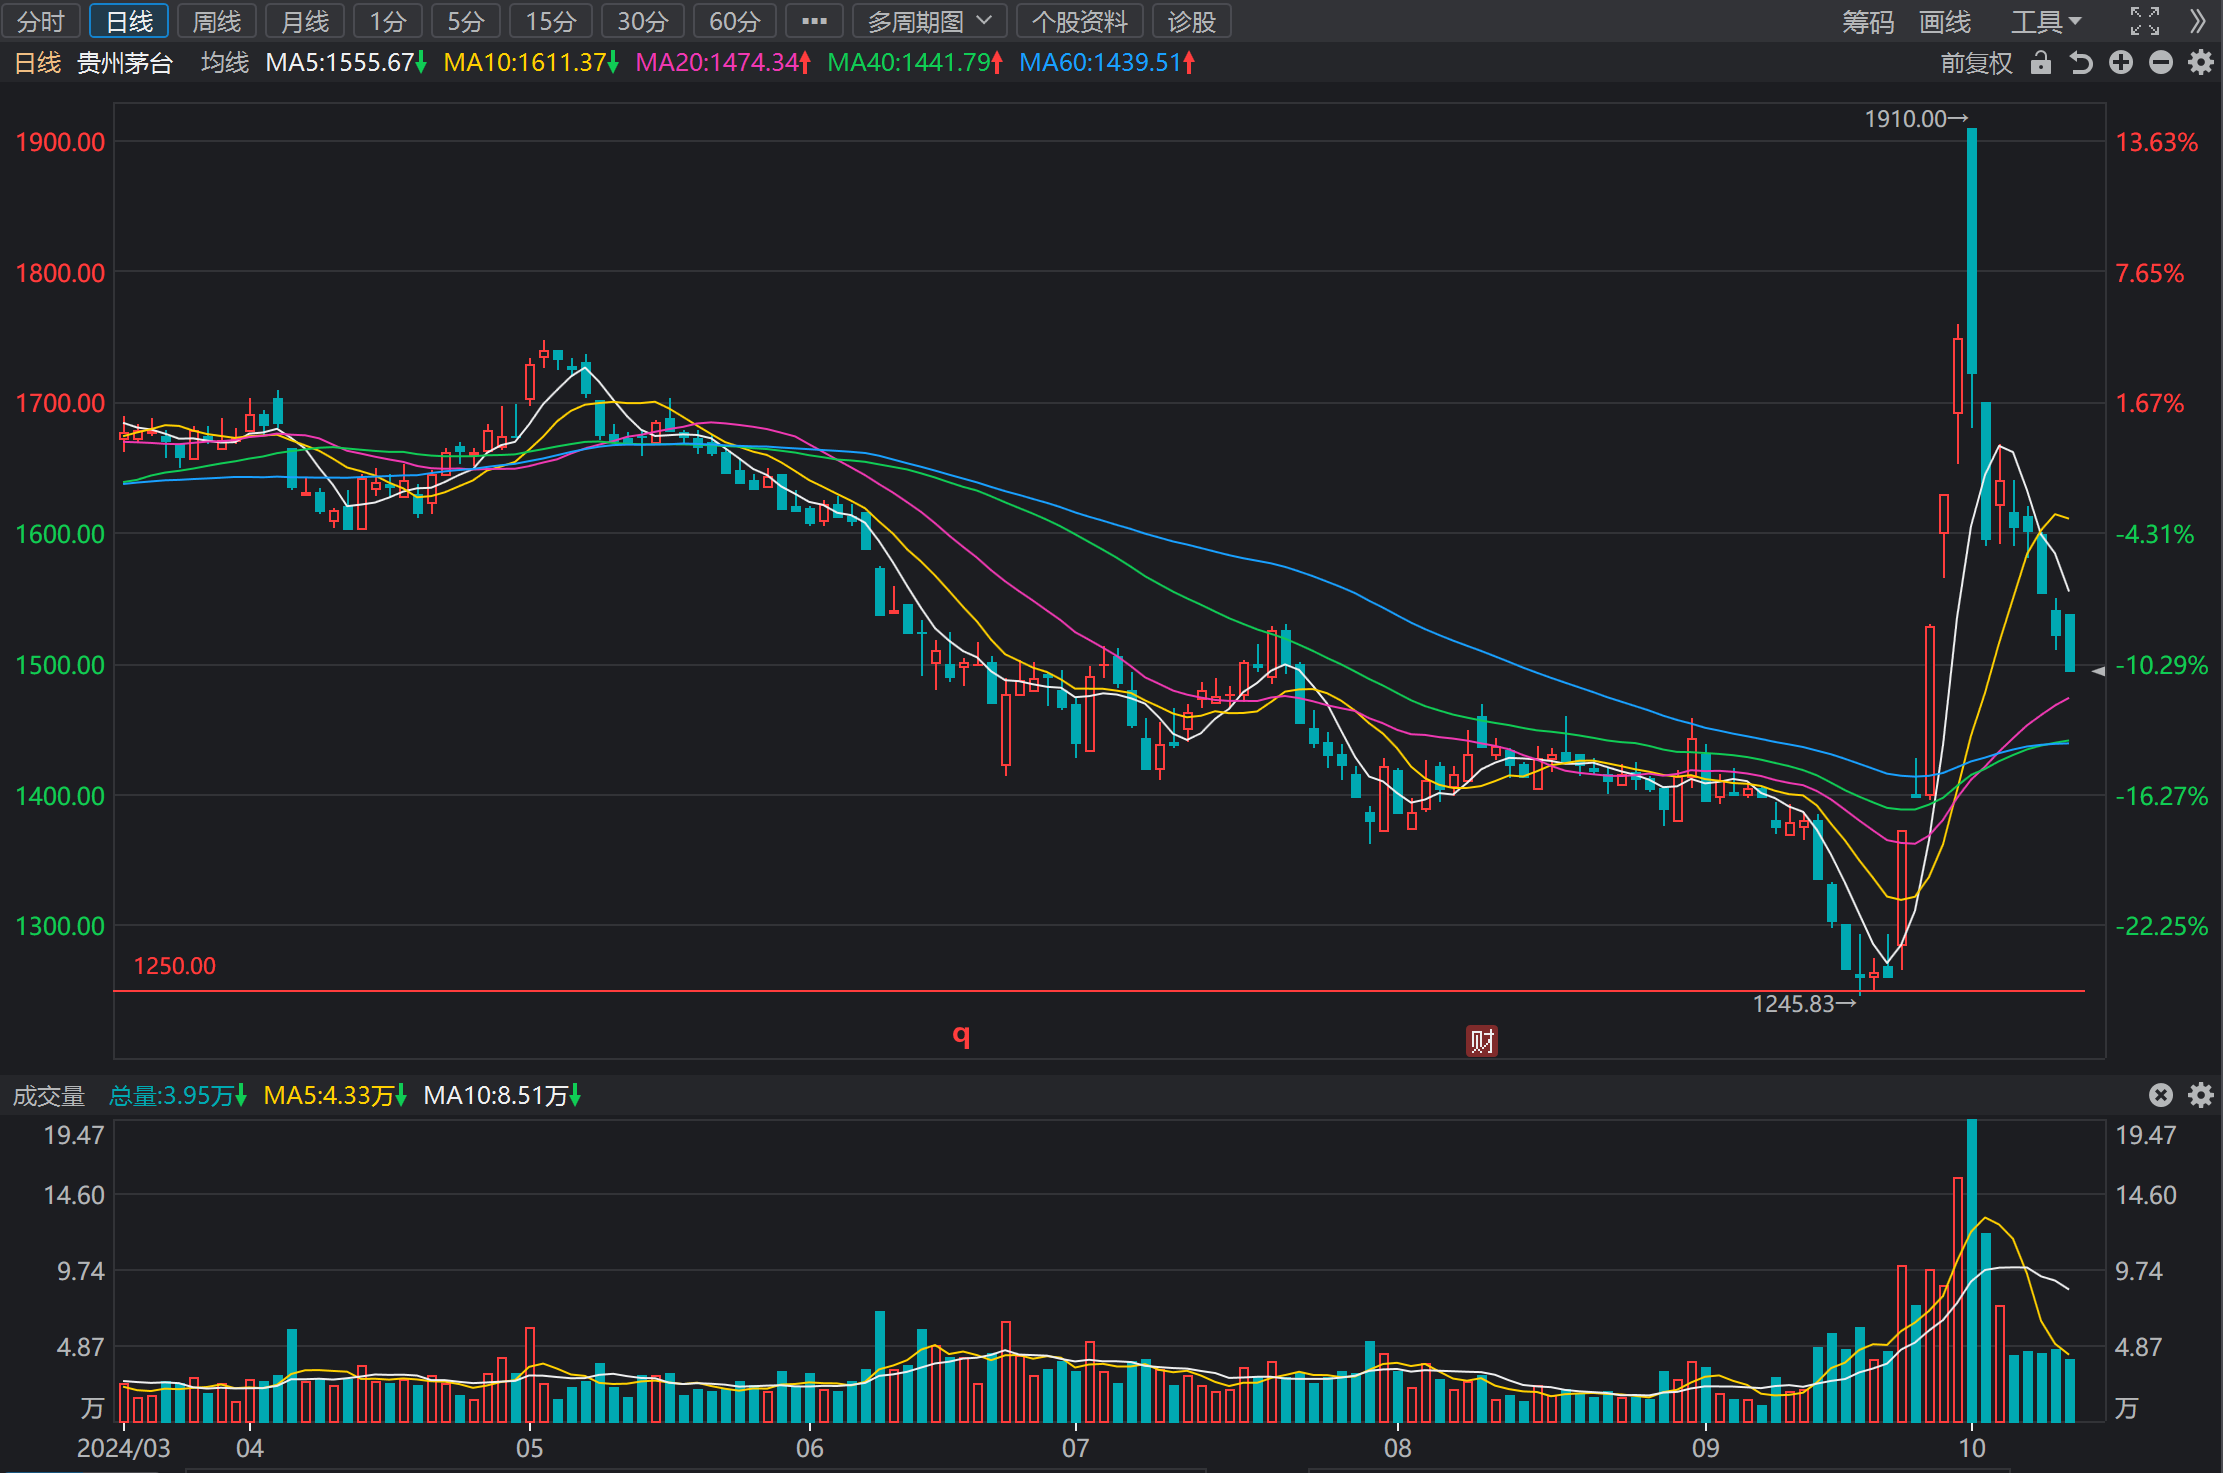The height and width of the screenshot is (1473, 2223).
Task: Select the 1分 period tab
Action: click(388, 21)
